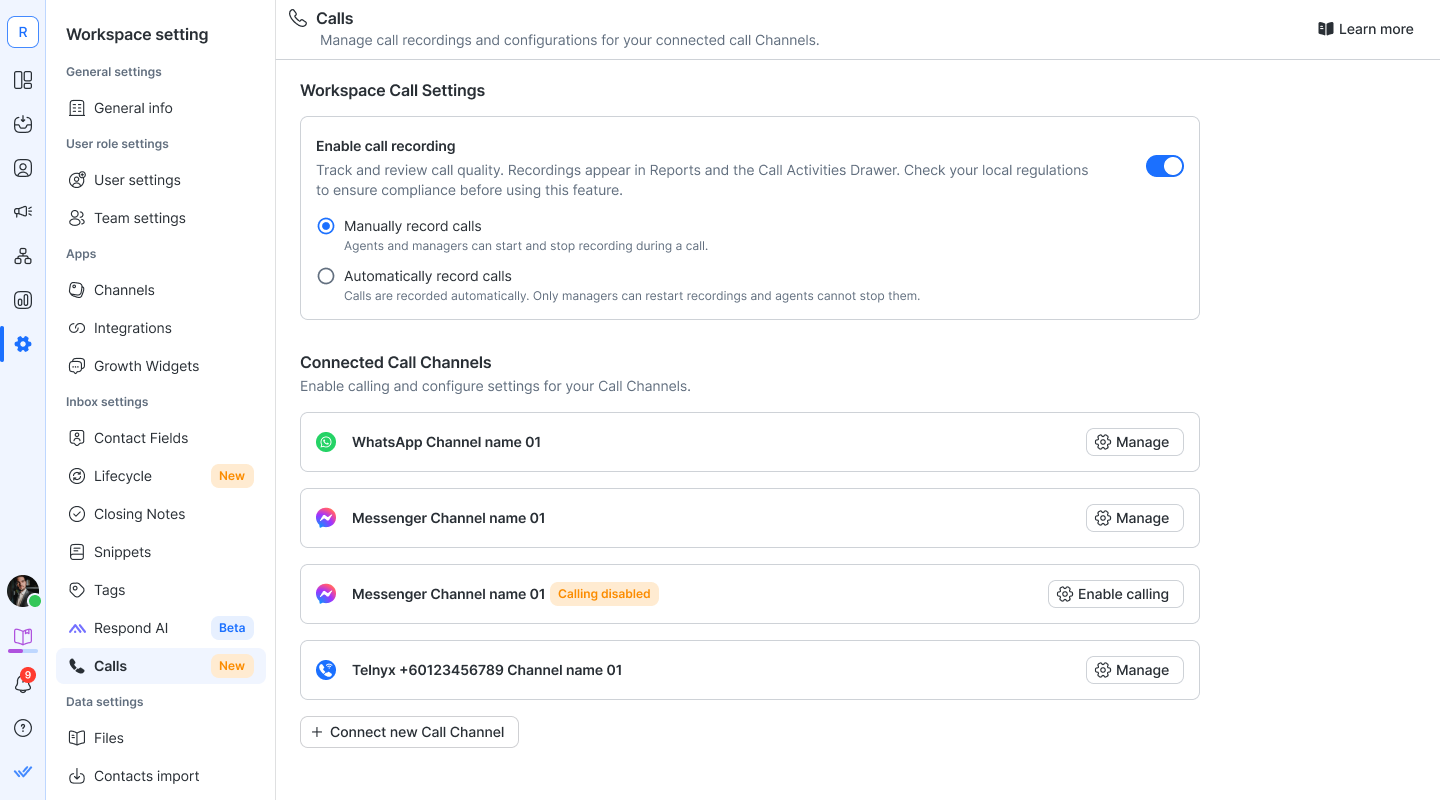
Task: Turn off the Enable call recording toggle
Action: [1164, 166]
